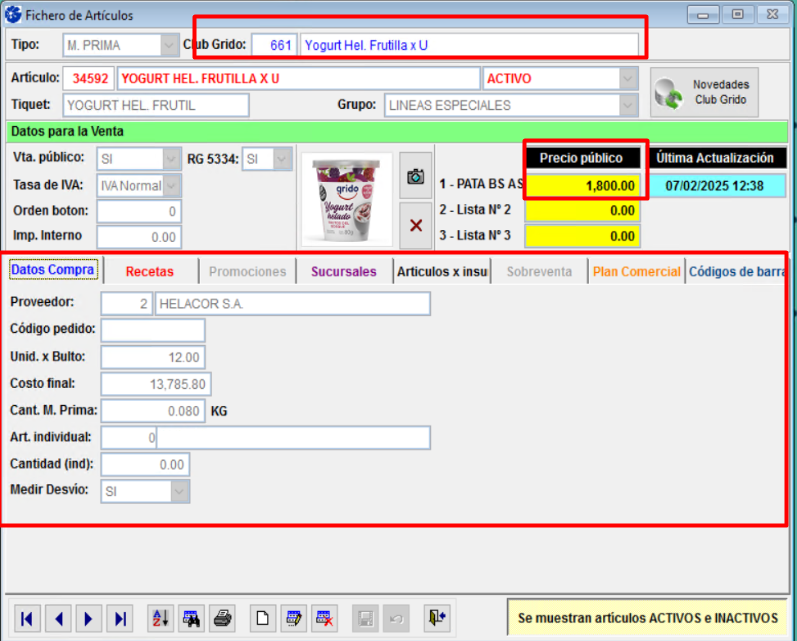Exit the form with door icon
The height and width of the screenshot is (641, 797).
[437, 618]
